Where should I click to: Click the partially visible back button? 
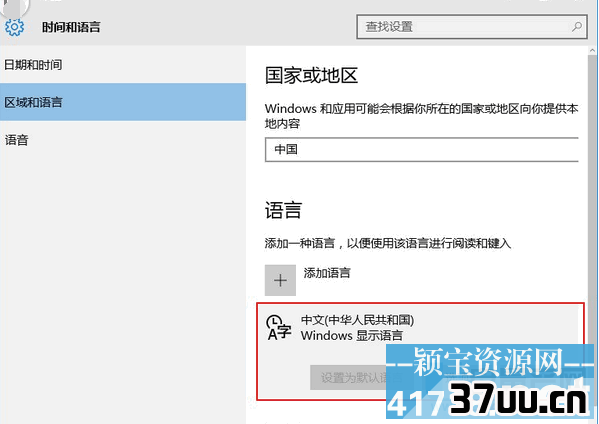tap(15, 6)
